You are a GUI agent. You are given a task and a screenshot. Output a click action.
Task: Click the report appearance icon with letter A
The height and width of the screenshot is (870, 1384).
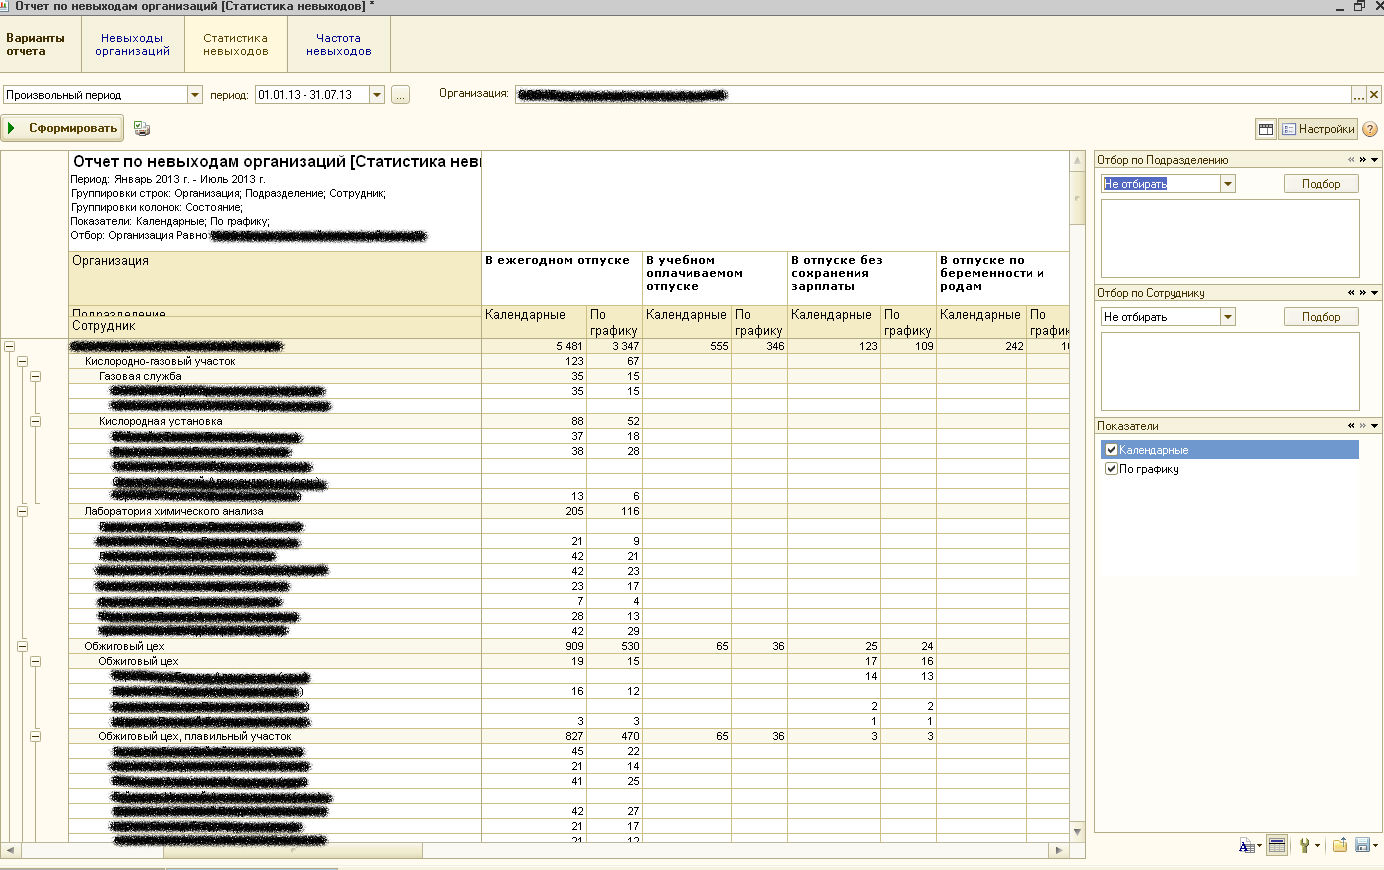pyautogui.click(x=1246, y=846)
